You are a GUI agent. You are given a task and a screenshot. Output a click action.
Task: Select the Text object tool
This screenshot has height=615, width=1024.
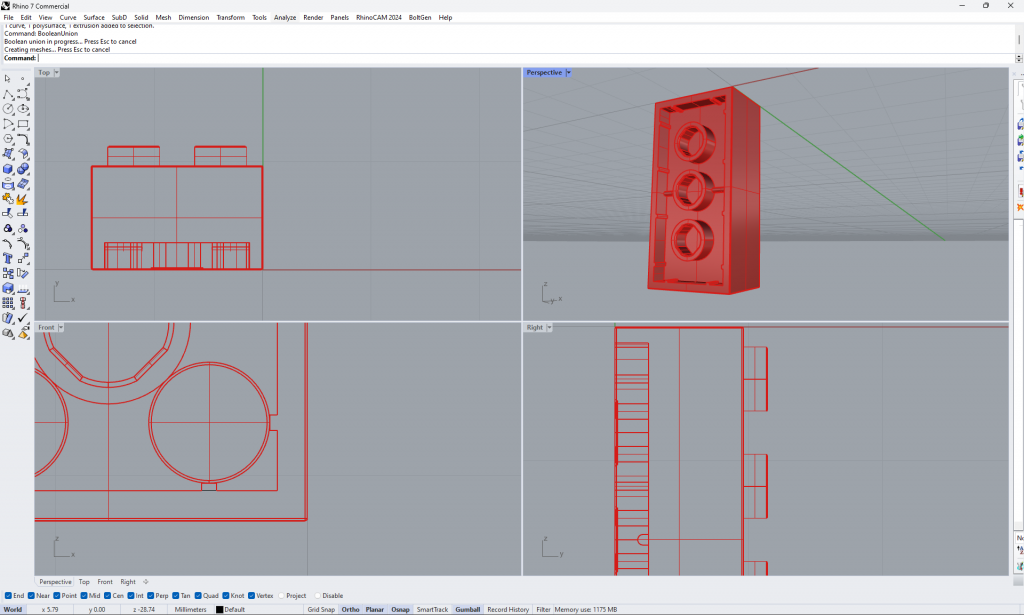pyautogui.click(x=8, y=258)
